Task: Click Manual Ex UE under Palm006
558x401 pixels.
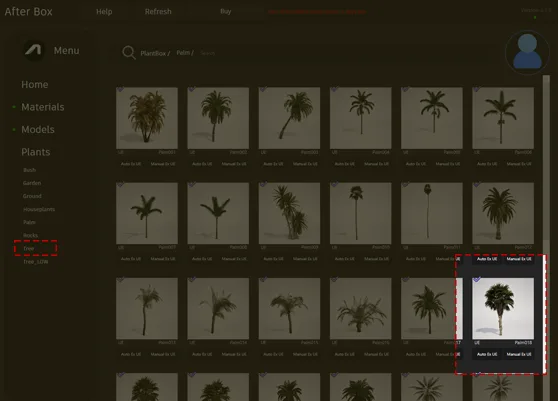Action: click(519, 164)
